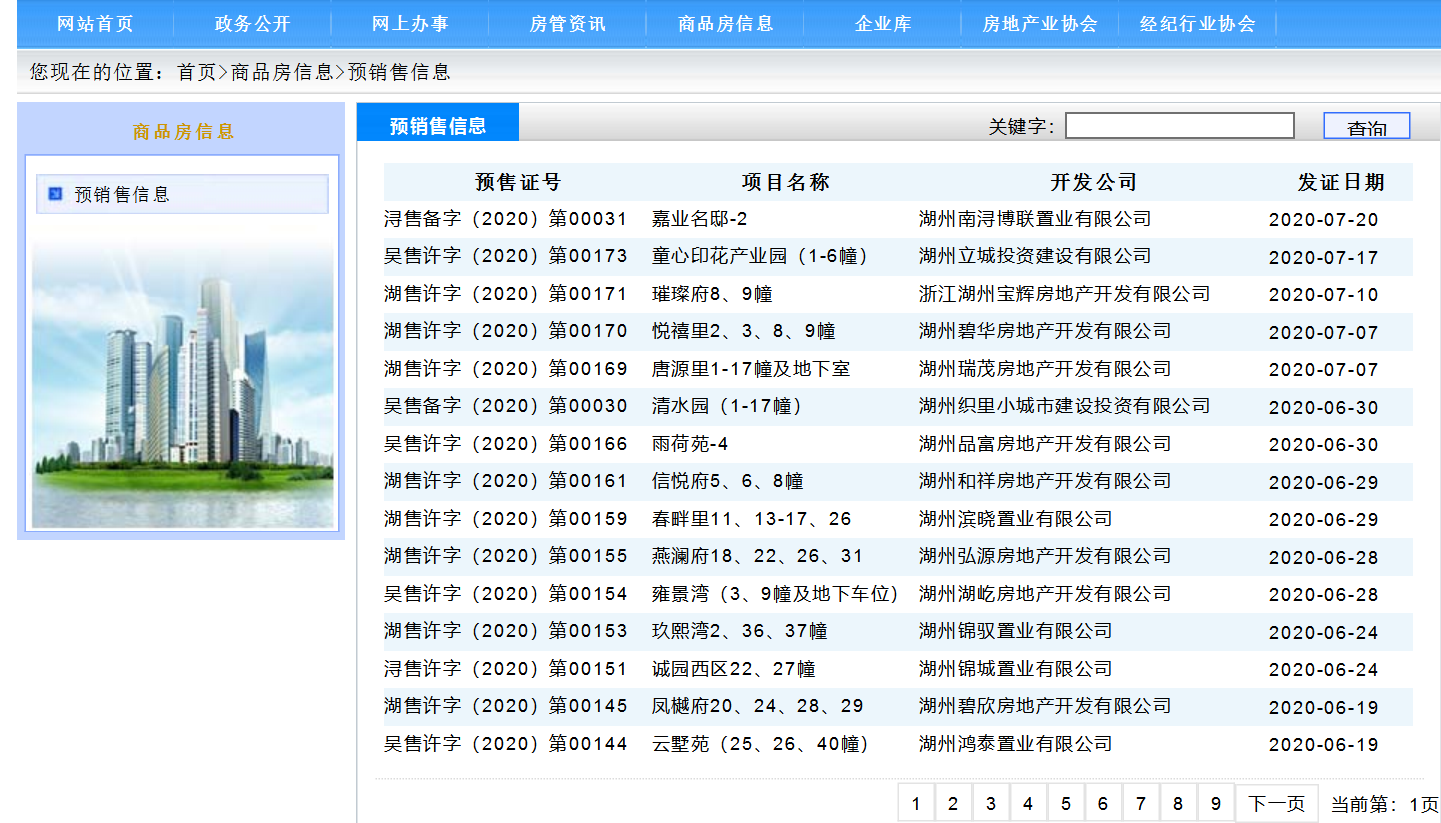Go to page 6 in pagination

click(1103, 803)
